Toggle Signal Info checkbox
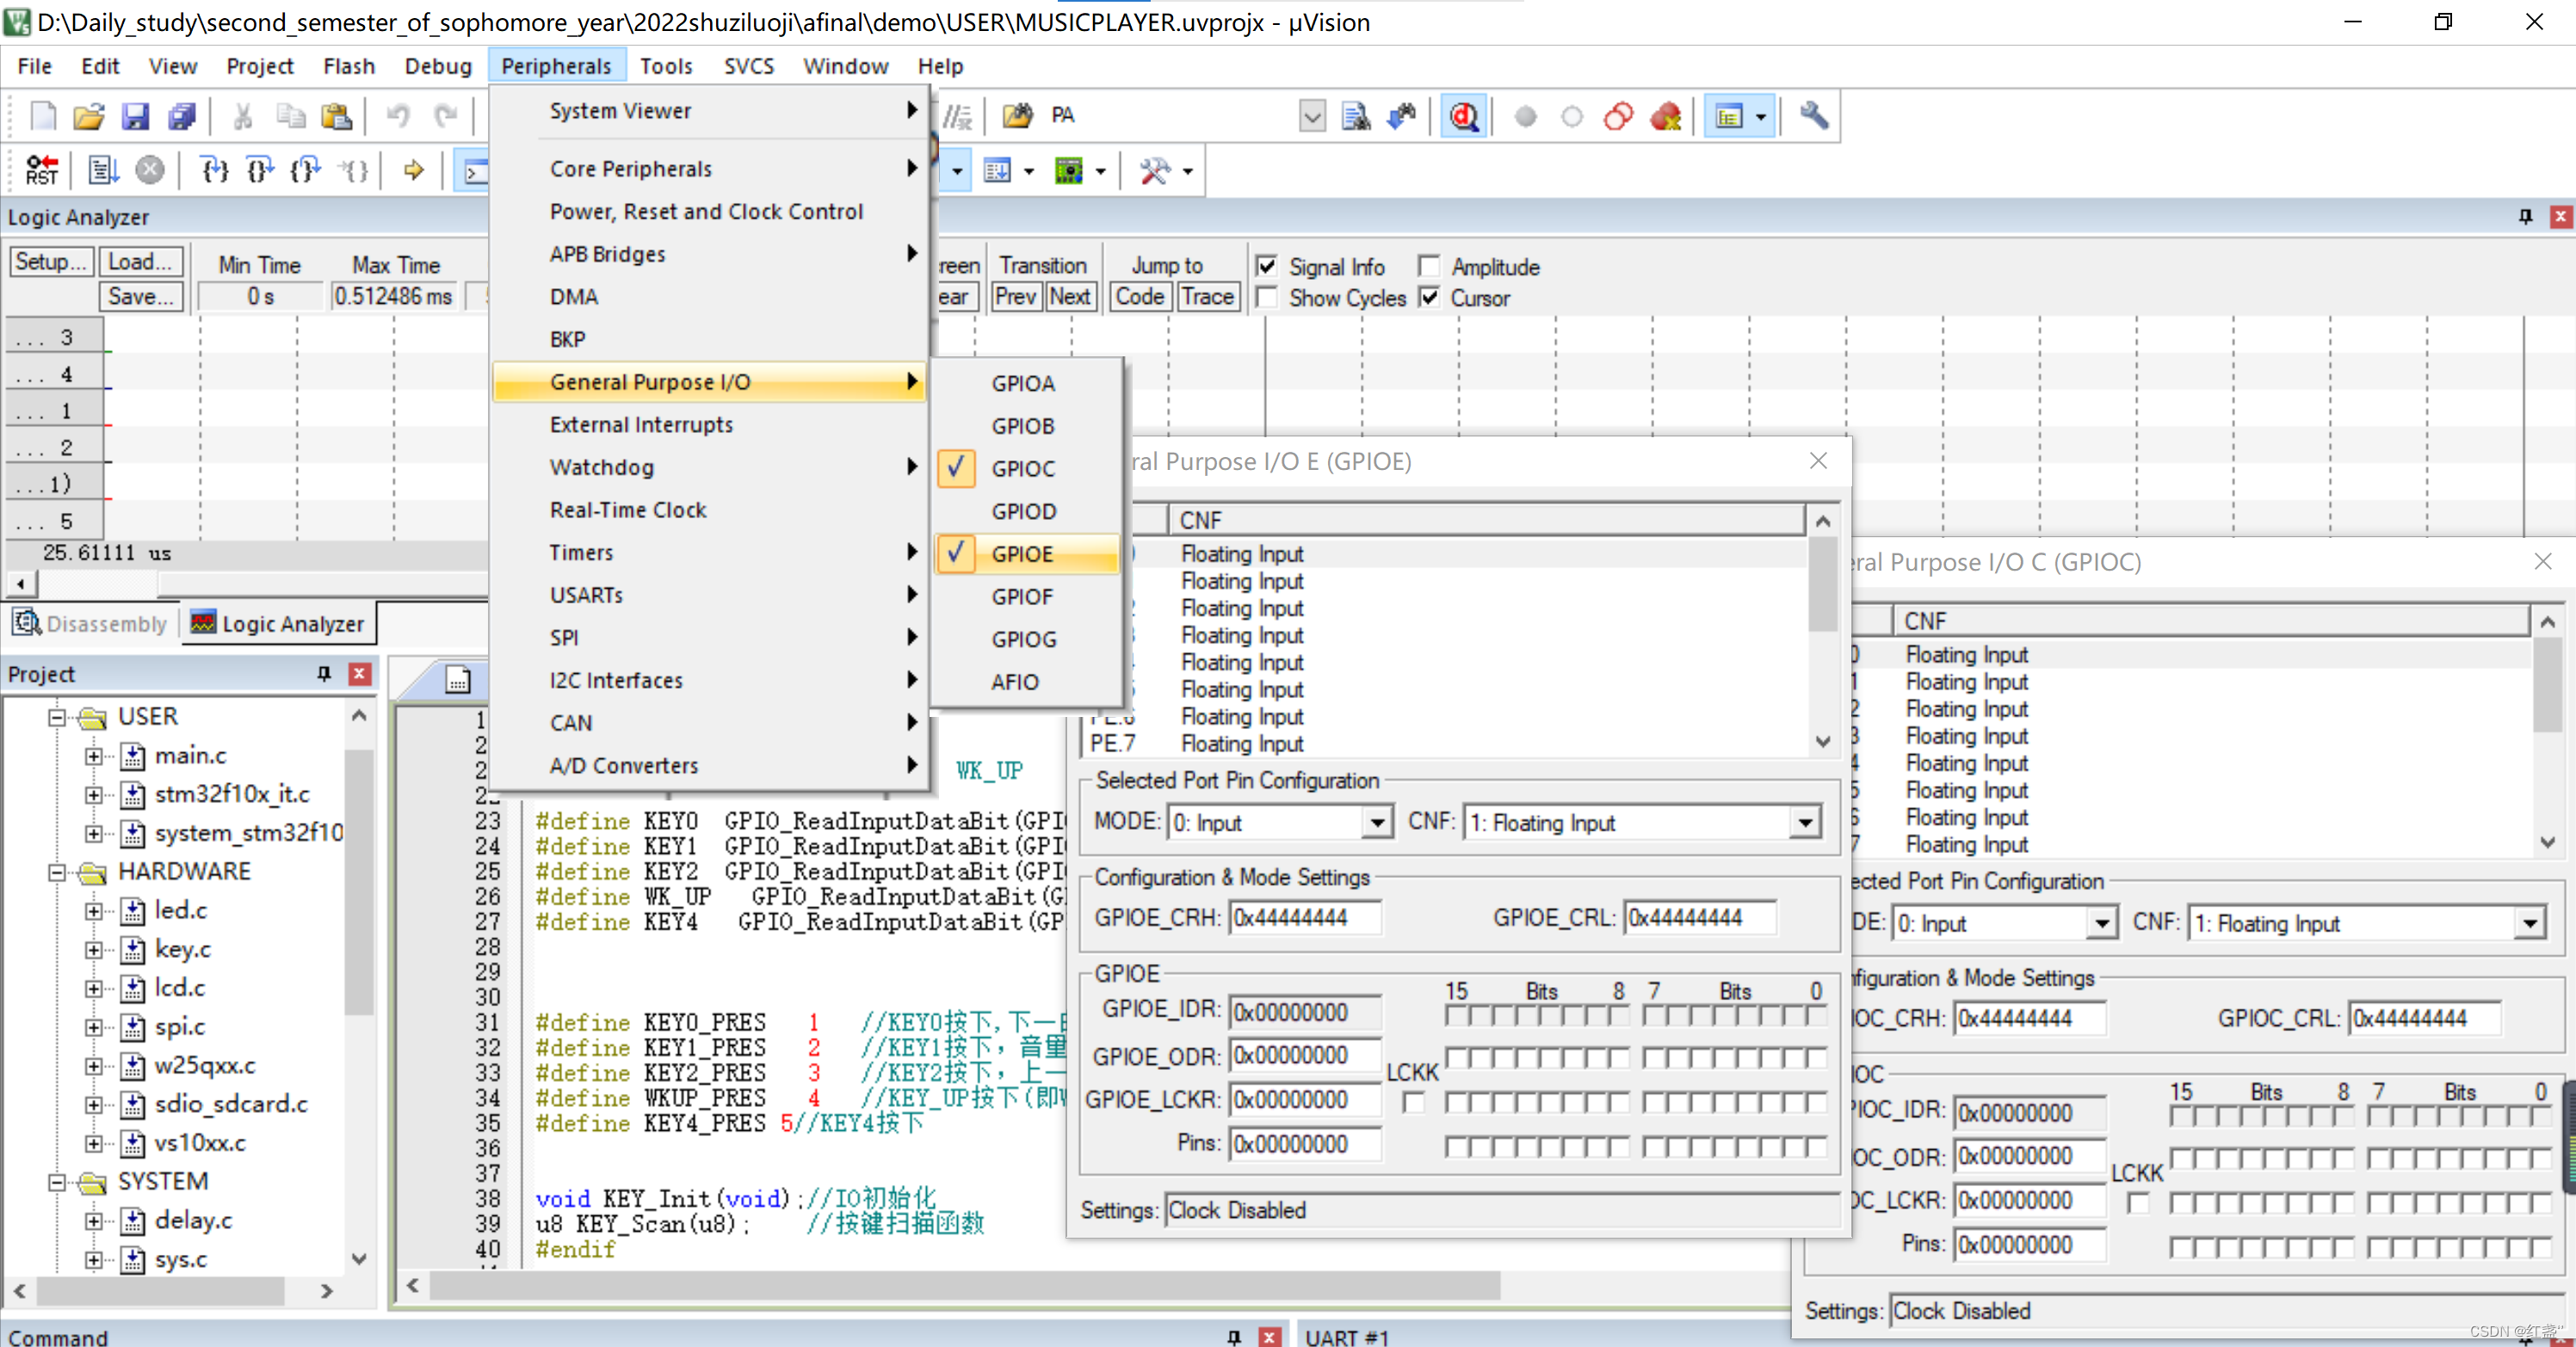Image resolution: width=2576 pixels, height=1347 pixels. coord(1267,266)
